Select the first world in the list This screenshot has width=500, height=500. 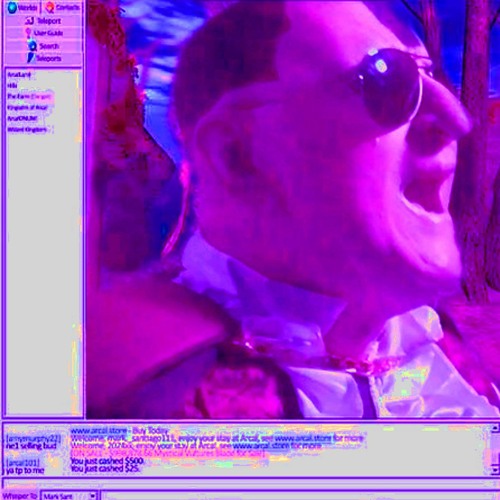point(19,75)
